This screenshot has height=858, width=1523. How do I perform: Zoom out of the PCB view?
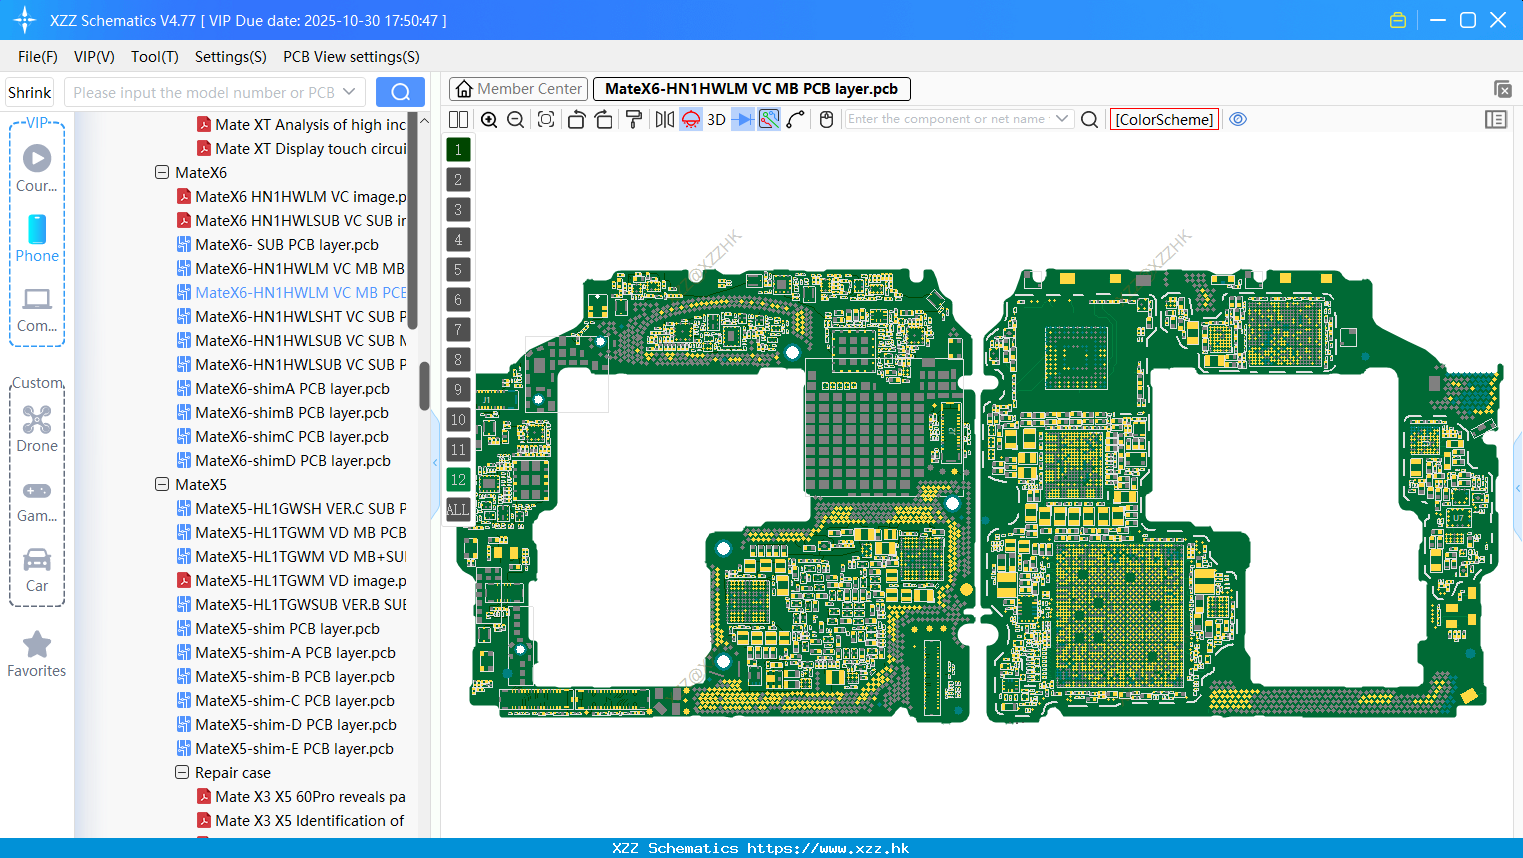coord(516,120)
